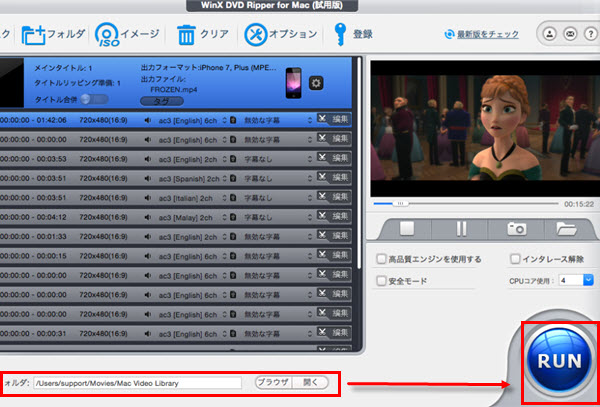Screen dimensions: 600x407
Task: Select title row 00:00:00 - 00:00:15
Action: pyautogui.click(x=176, y=256)
